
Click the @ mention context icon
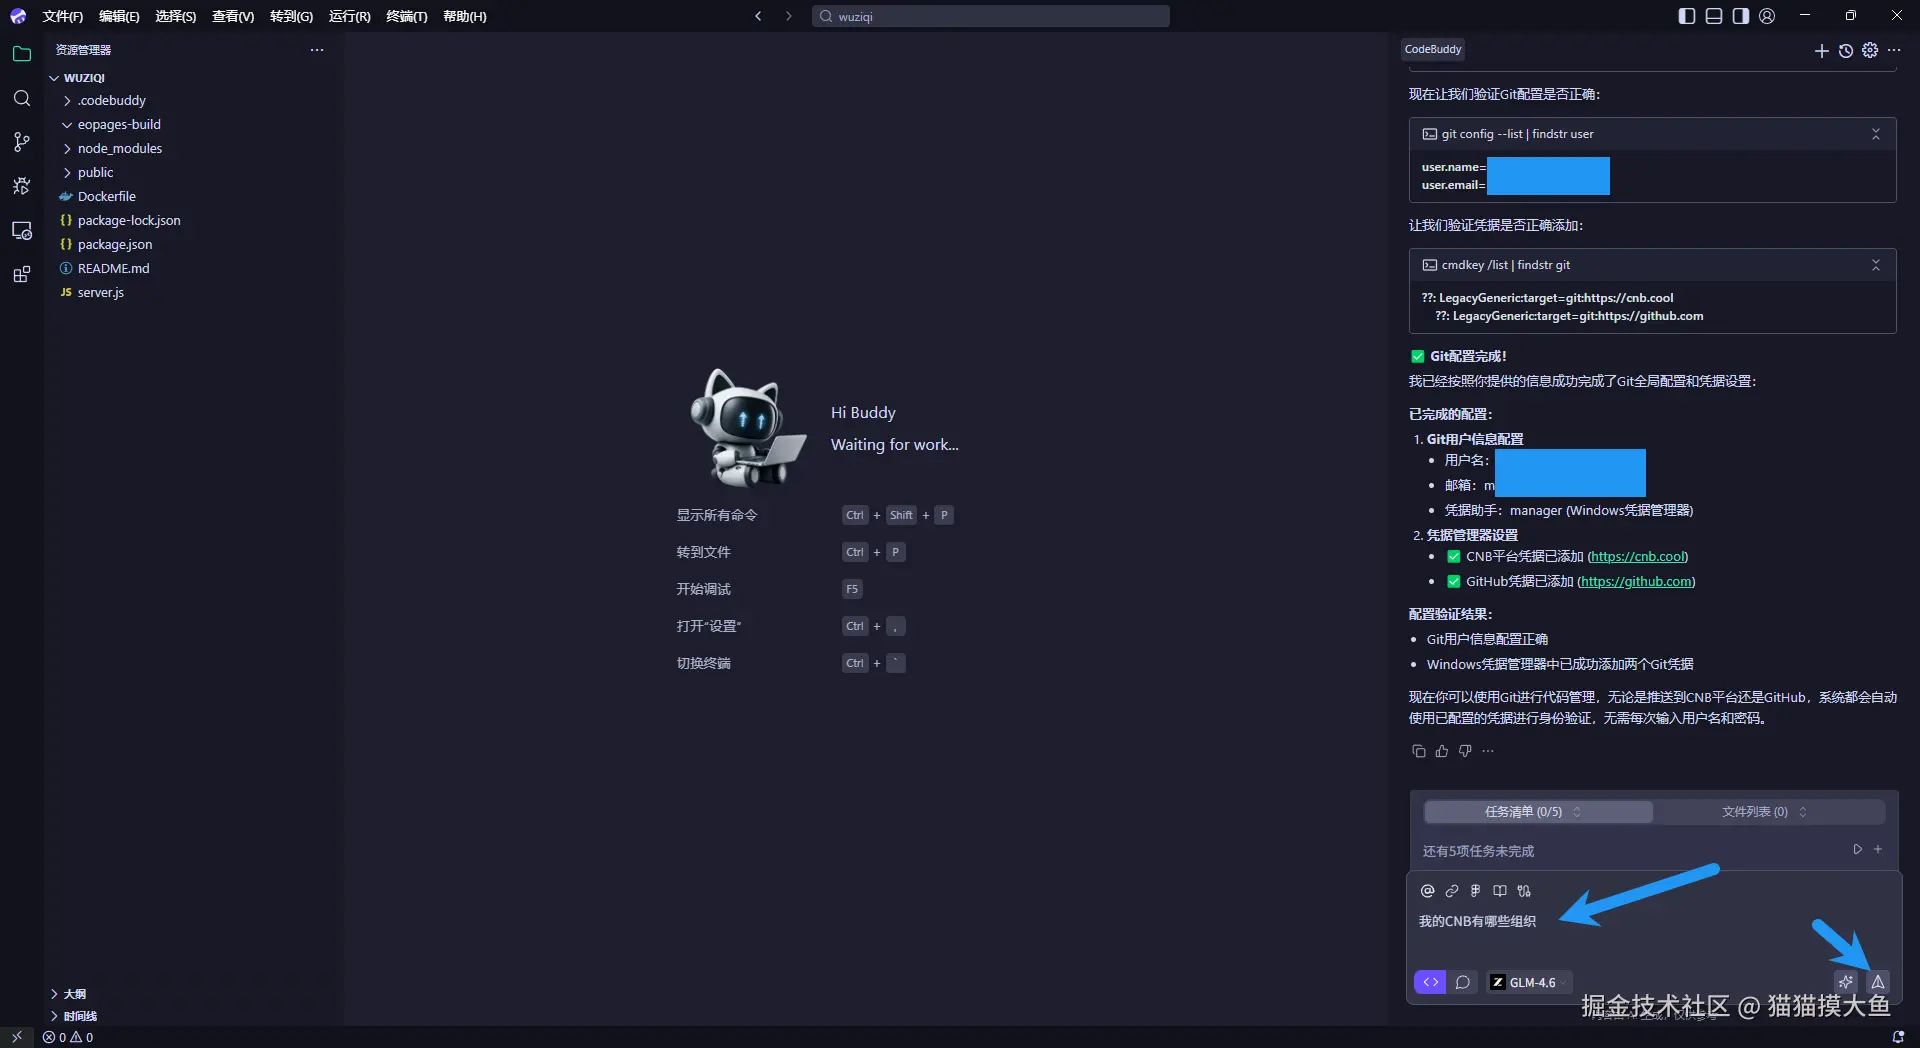pos(1428,891)
